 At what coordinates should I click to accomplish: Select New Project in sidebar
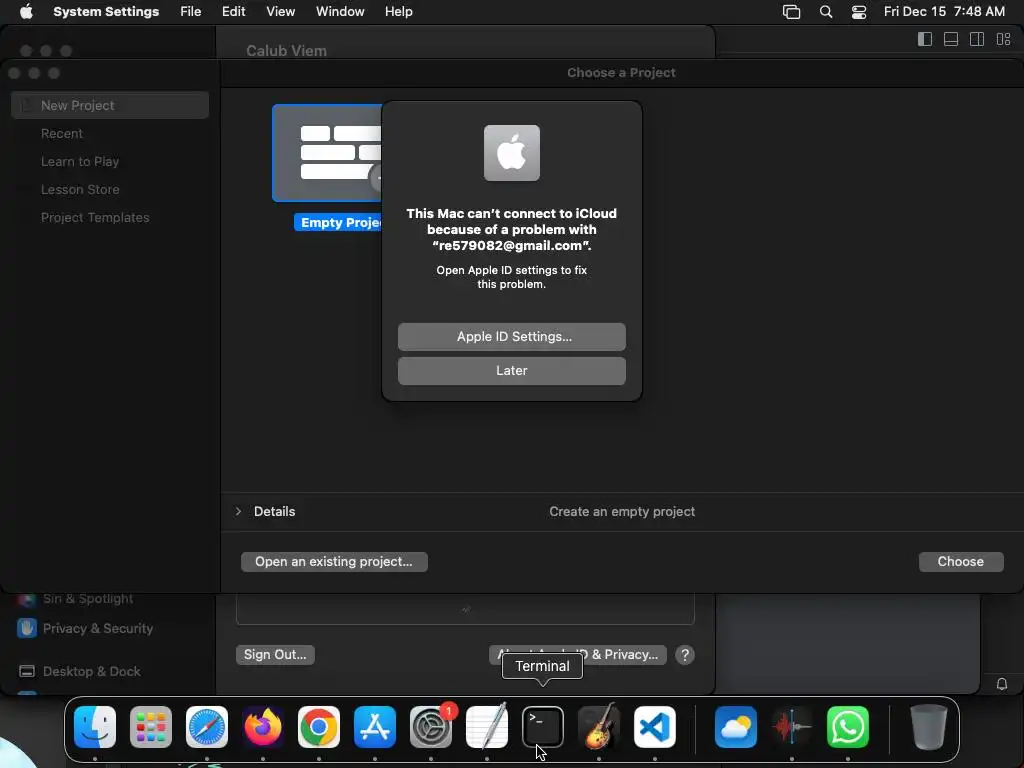110,105
